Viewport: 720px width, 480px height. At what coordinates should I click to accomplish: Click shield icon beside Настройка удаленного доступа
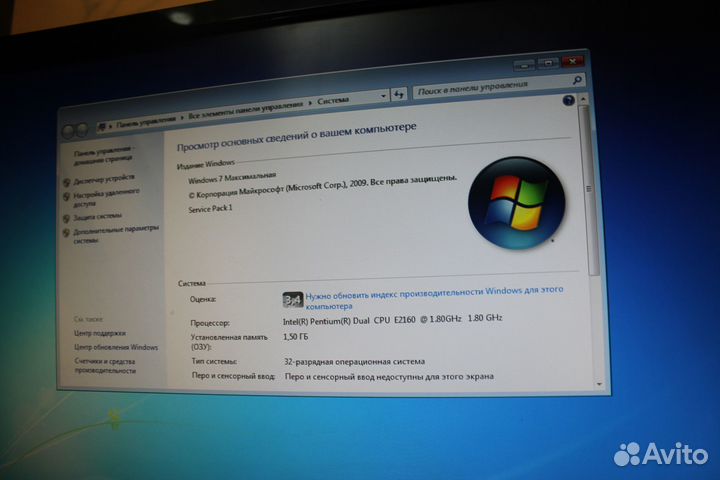pyautogui.click(x=67, y=197)
